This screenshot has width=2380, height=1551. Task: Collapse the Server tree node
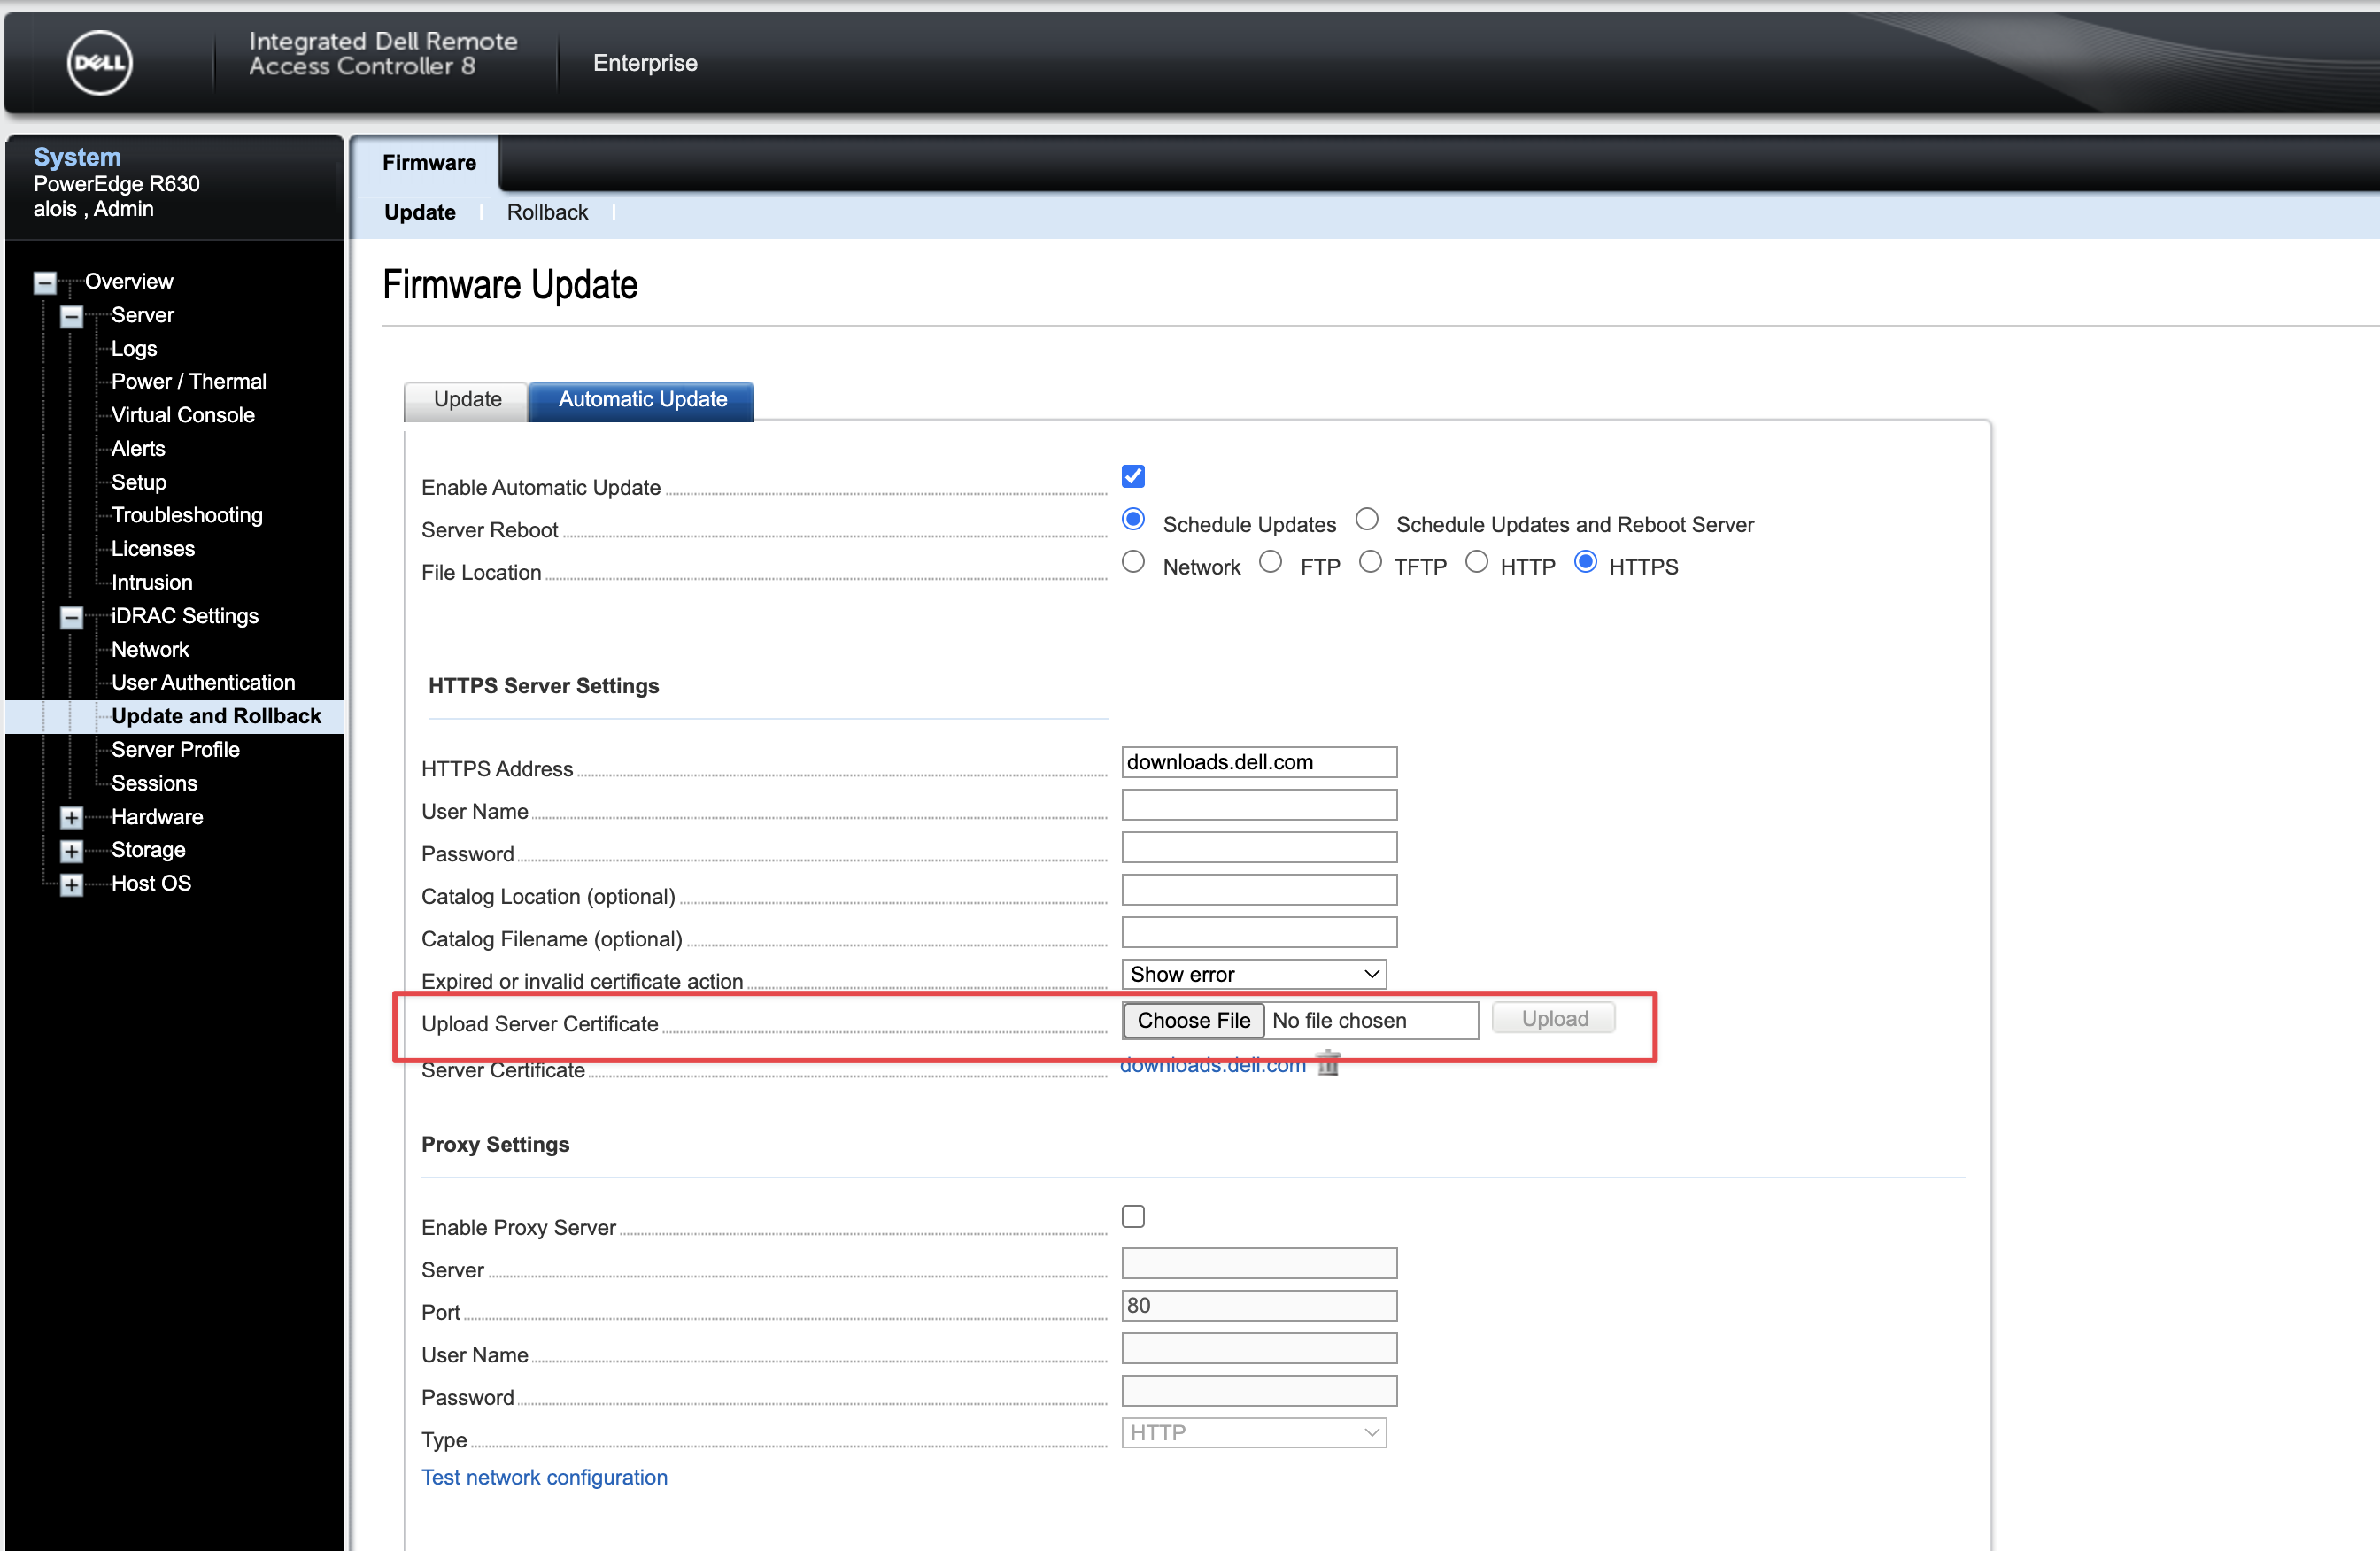(71, 317)
